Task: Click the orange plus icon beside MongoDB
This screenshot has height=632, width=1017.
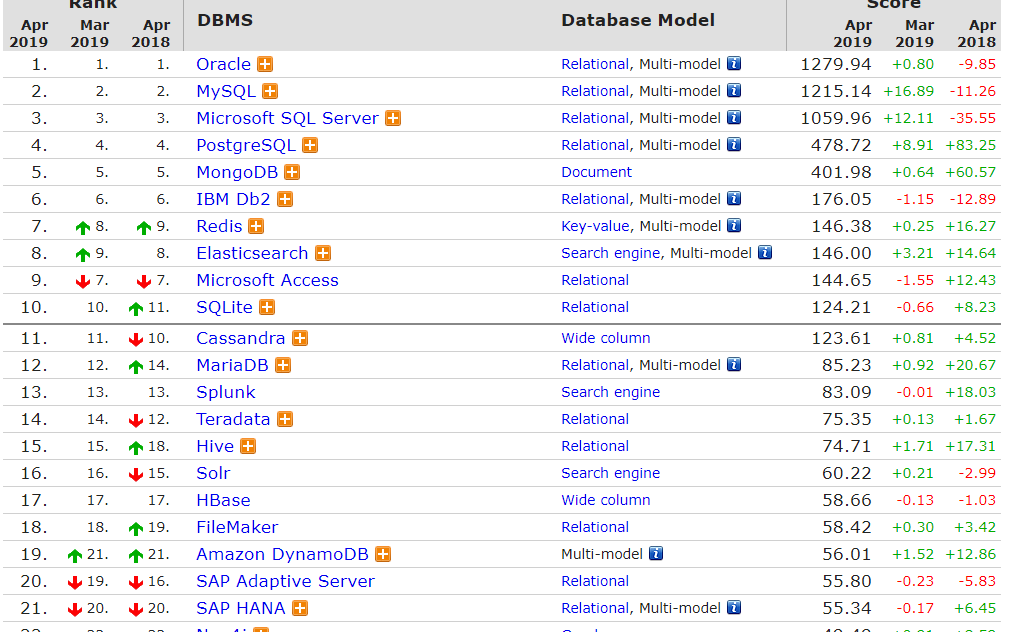Action: (x=293, y=173)
